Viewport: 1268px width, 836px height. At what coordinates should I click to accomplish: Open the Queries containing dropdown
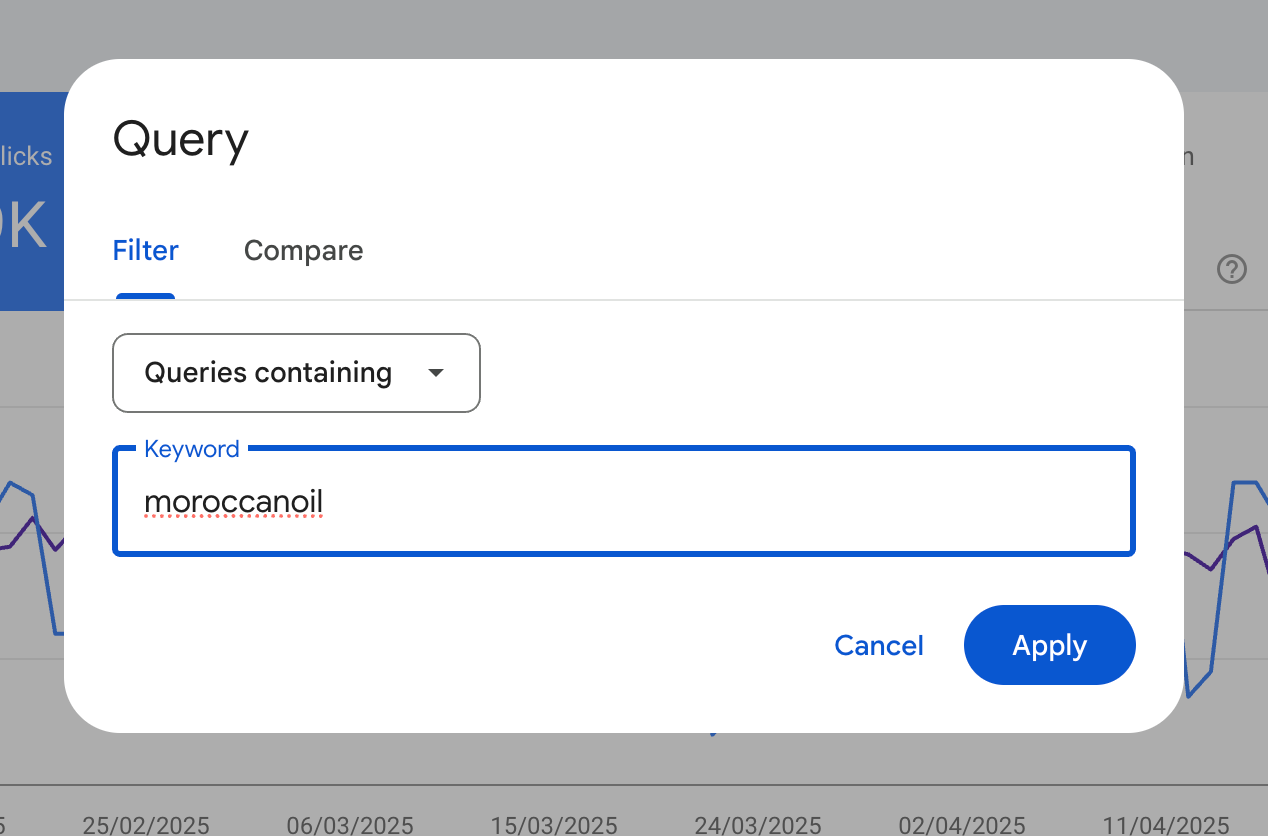click(296, 373)
